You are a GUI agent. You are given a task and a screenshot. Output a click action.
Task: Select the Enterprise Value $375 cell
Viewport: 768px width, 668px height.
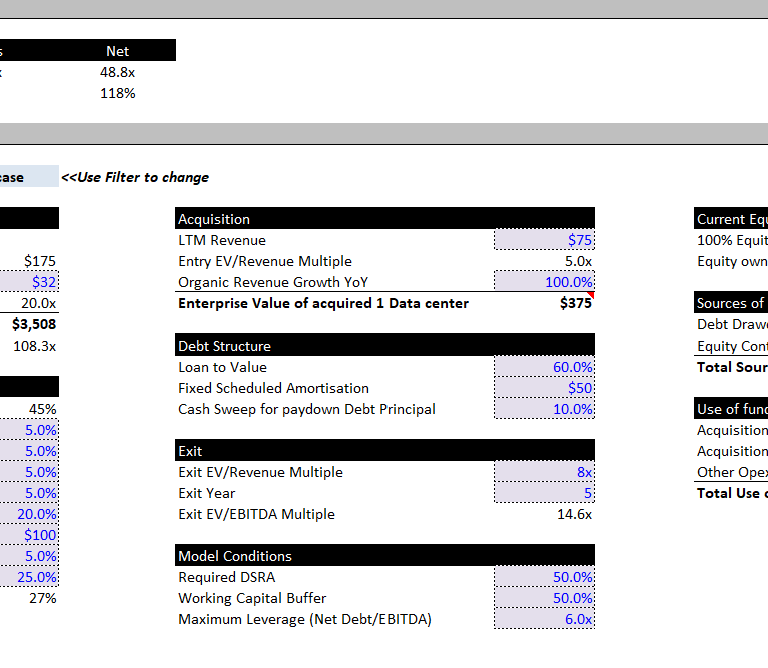(x=544, y=303)
